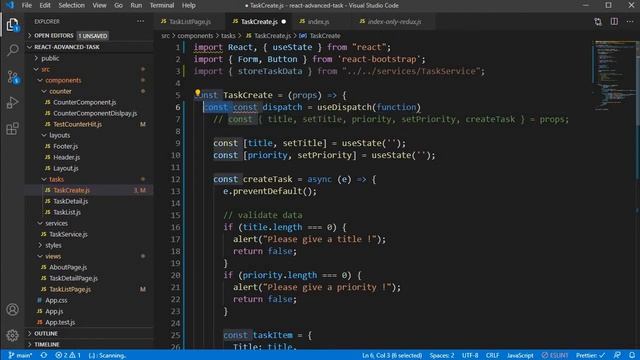Click the Open Changes icon in editor toolbar
Image resolution: width=640 pixels, height=360 pixels.
tap(598, 22)
